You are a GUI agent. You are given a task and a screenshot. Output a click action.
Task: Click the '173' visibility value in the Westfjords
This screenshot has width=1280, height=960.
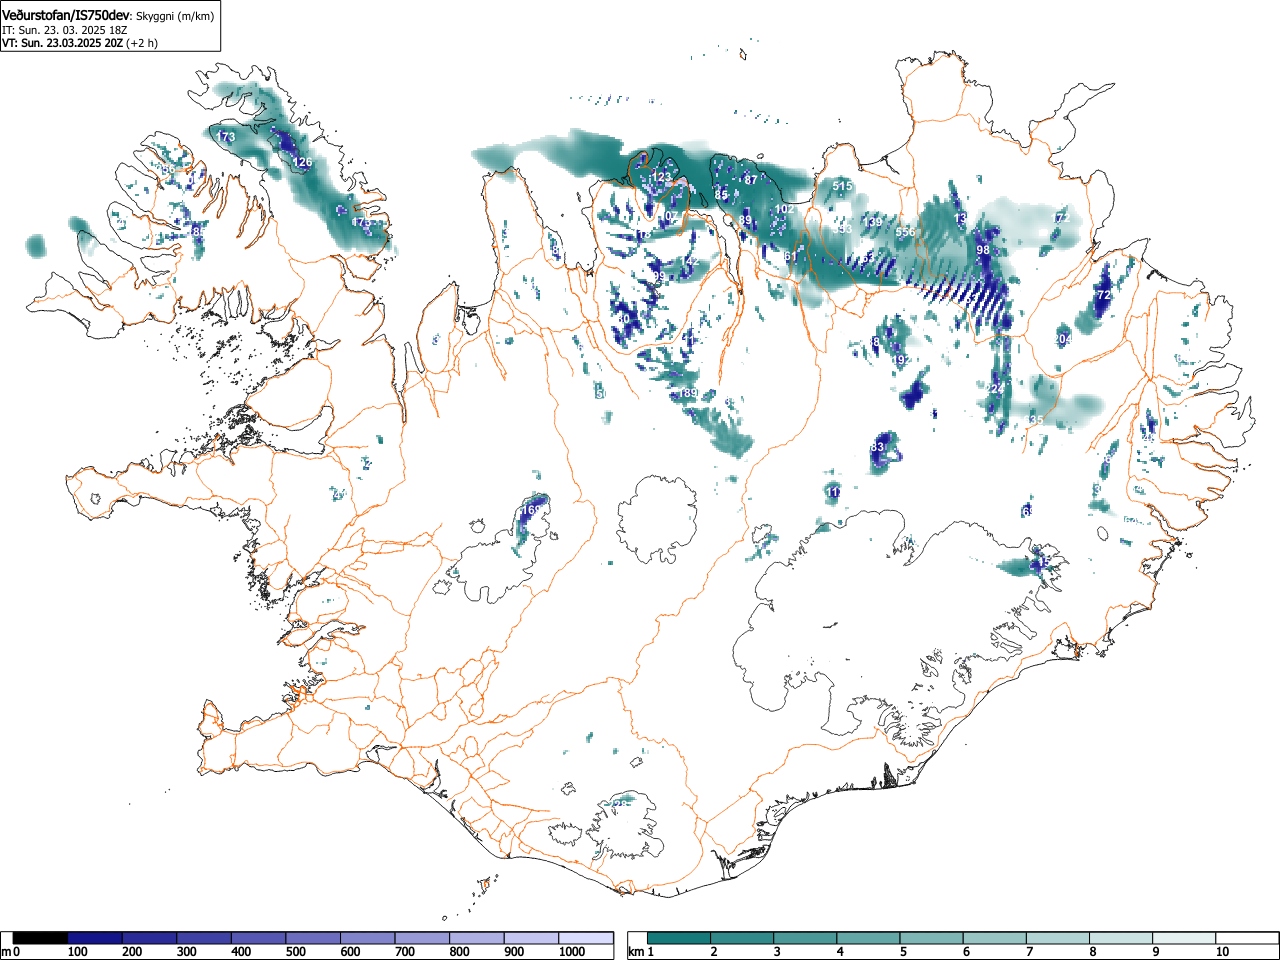click(227, 137)
